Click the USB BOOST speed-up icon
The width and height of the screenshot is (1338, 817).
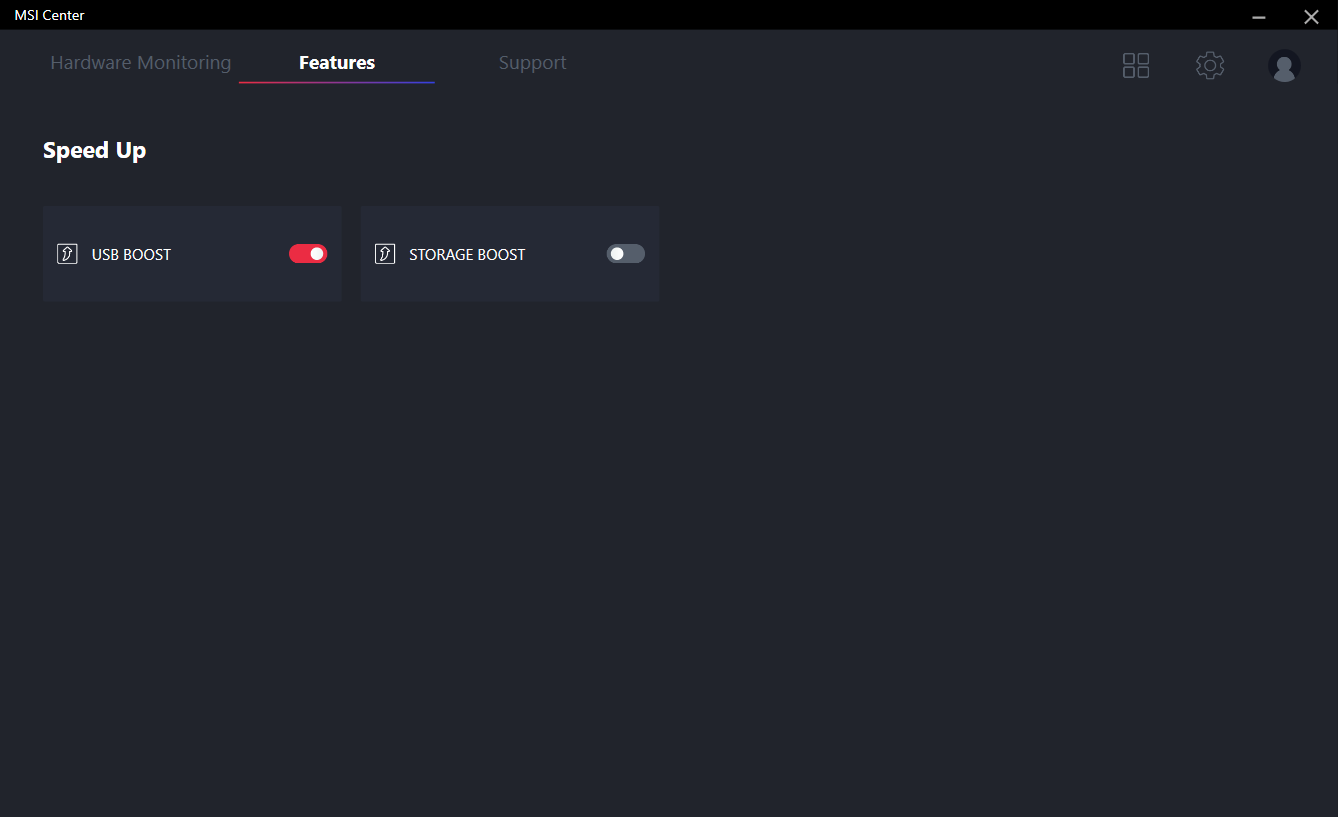(67, 254)
